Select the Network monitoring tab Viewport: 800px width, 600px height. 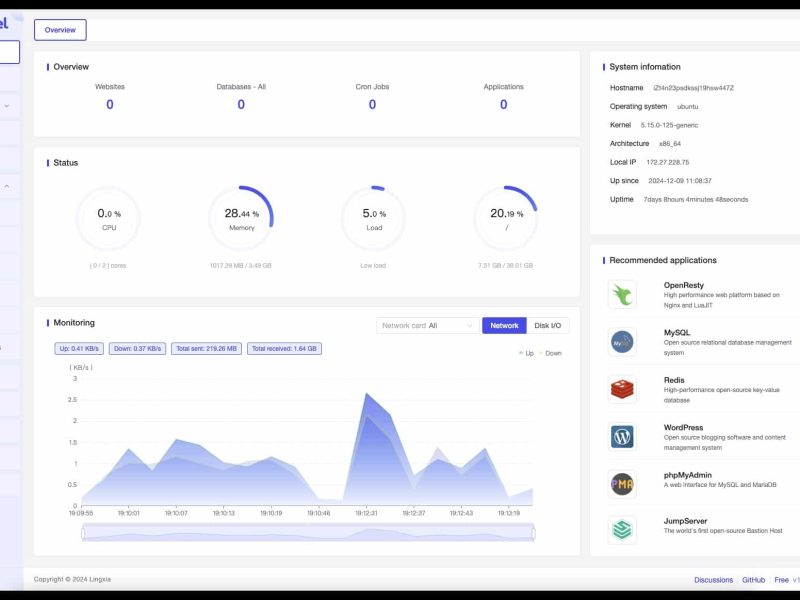[504, 325]
